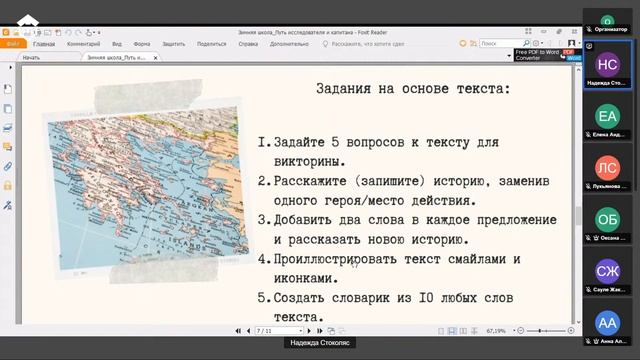Go to the next page arrow
Viewport: 640px width, 360px height.
click(x=309, y=331)
